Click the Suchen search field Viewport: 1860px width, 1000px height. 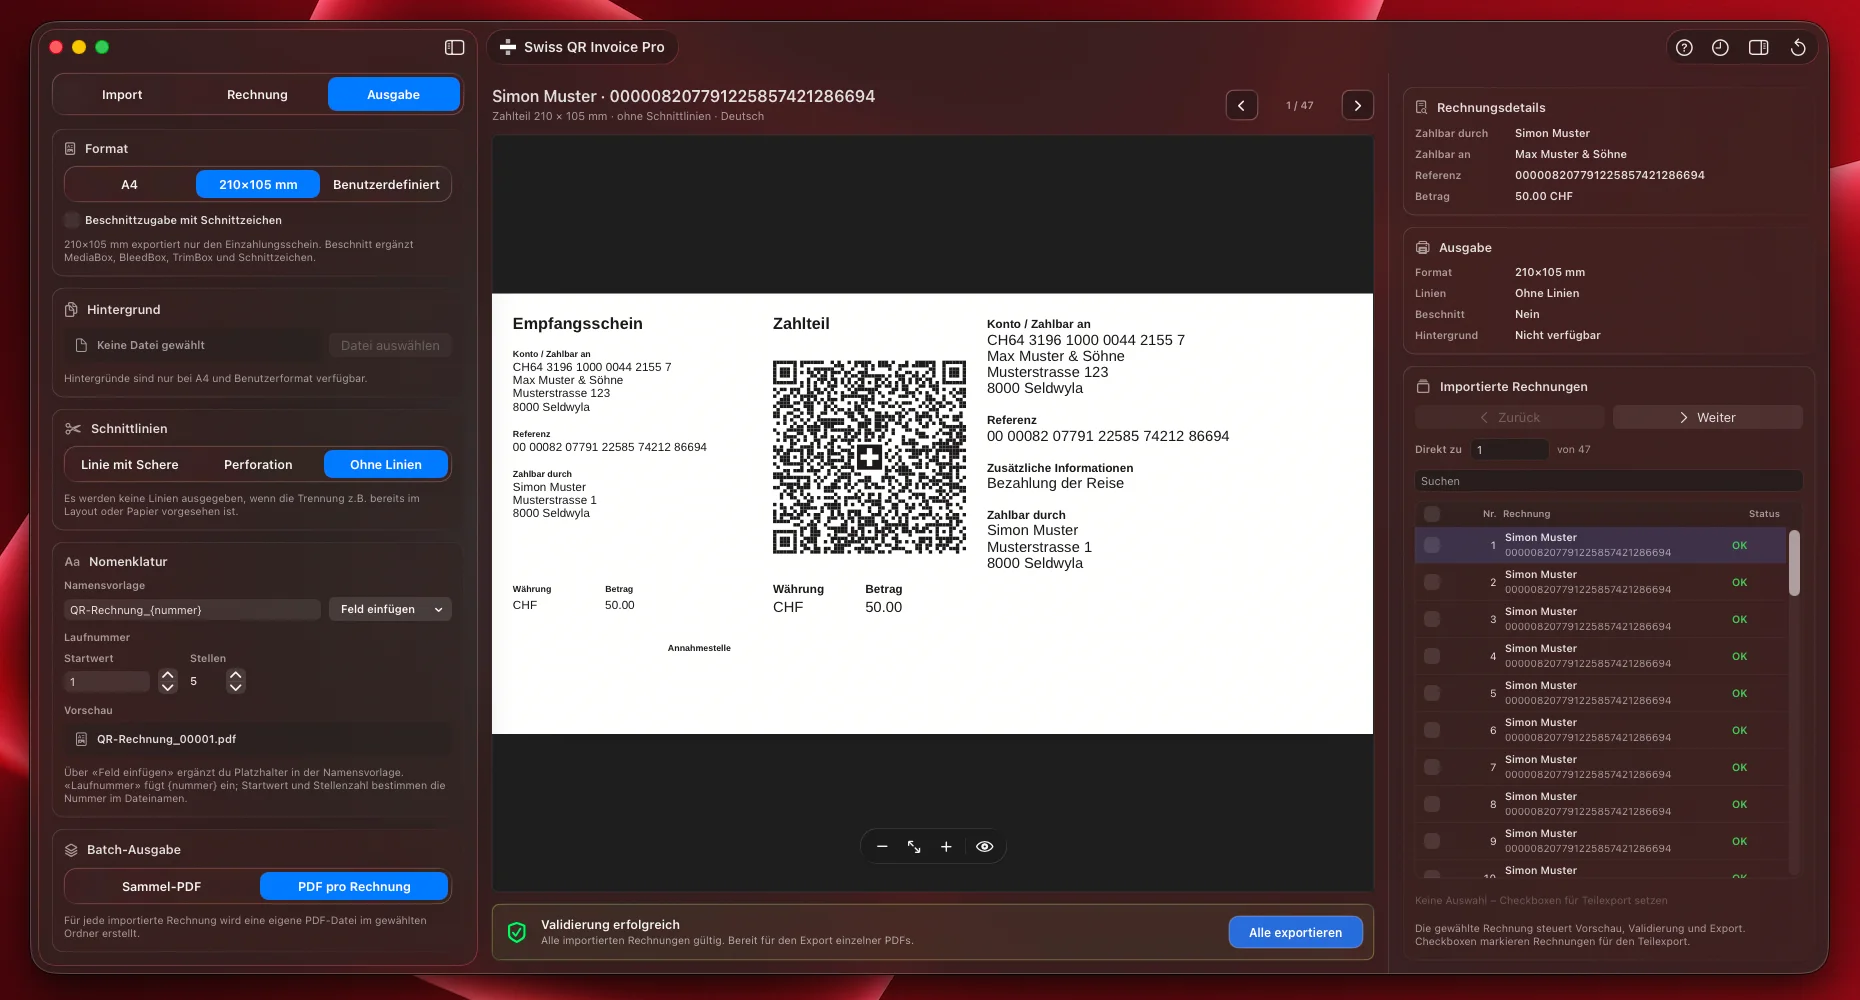click(1608, 481)
